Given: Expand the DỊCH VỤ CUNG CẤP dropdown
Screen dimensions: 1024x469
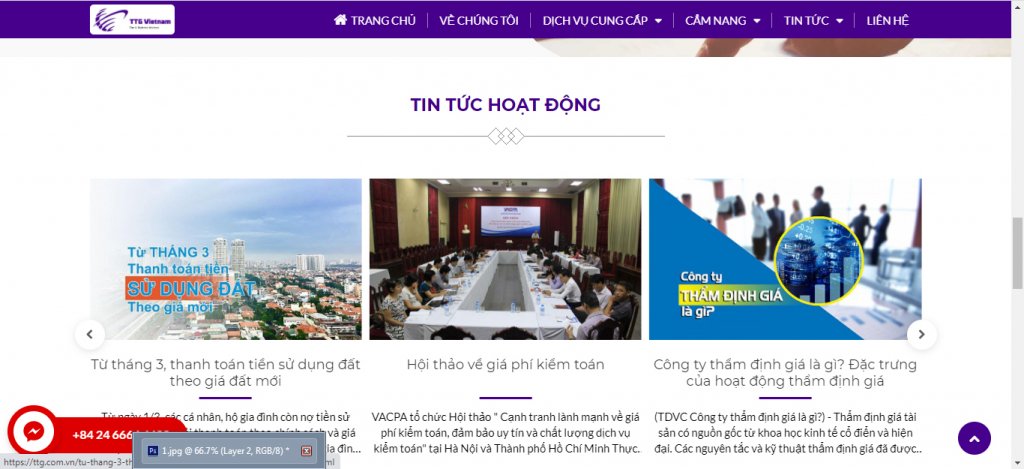Looking at the screenshot, I should (x=658, y=21).
